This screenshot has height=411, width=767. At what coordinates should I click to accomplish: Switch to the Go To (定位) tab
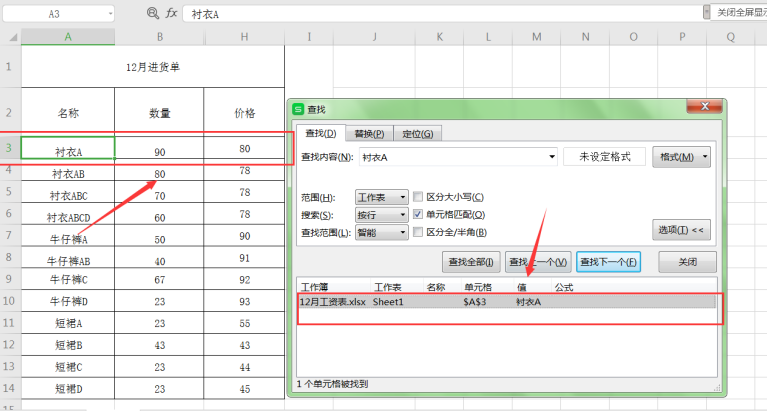click(418, 134)
